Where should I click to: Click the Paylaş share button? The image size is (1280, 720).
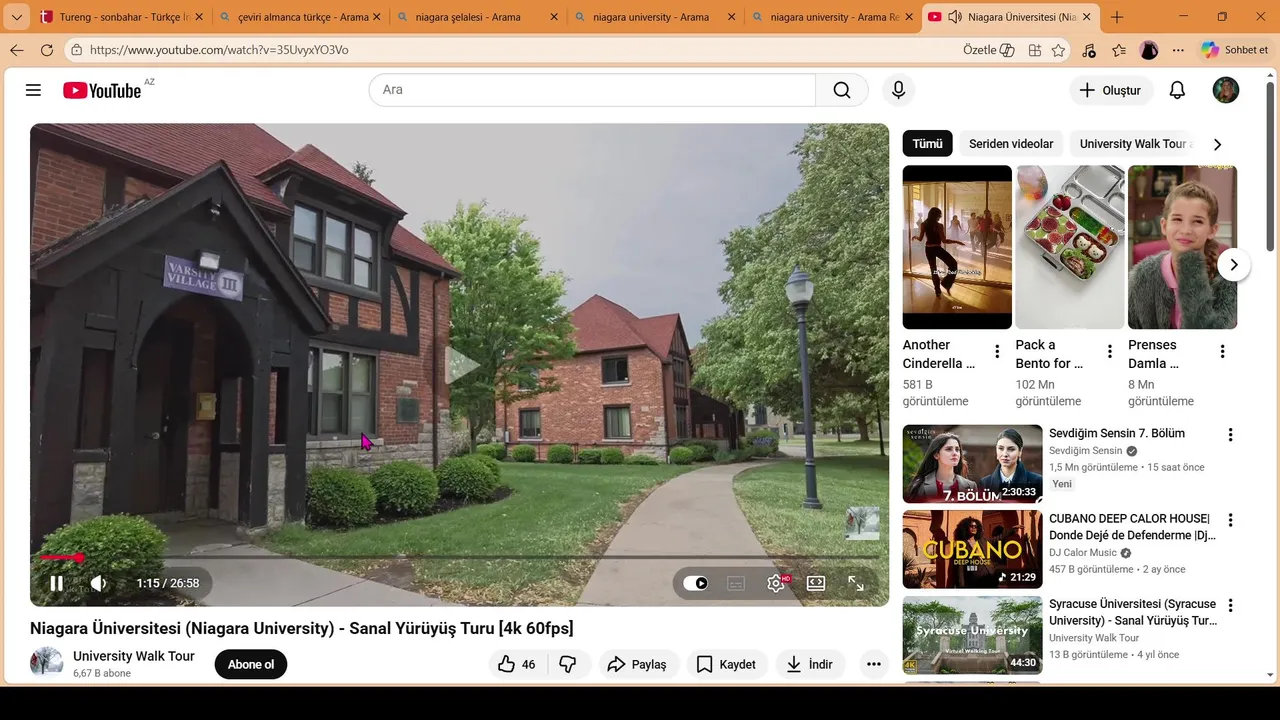pyautogui.click(x=639, y=664)
